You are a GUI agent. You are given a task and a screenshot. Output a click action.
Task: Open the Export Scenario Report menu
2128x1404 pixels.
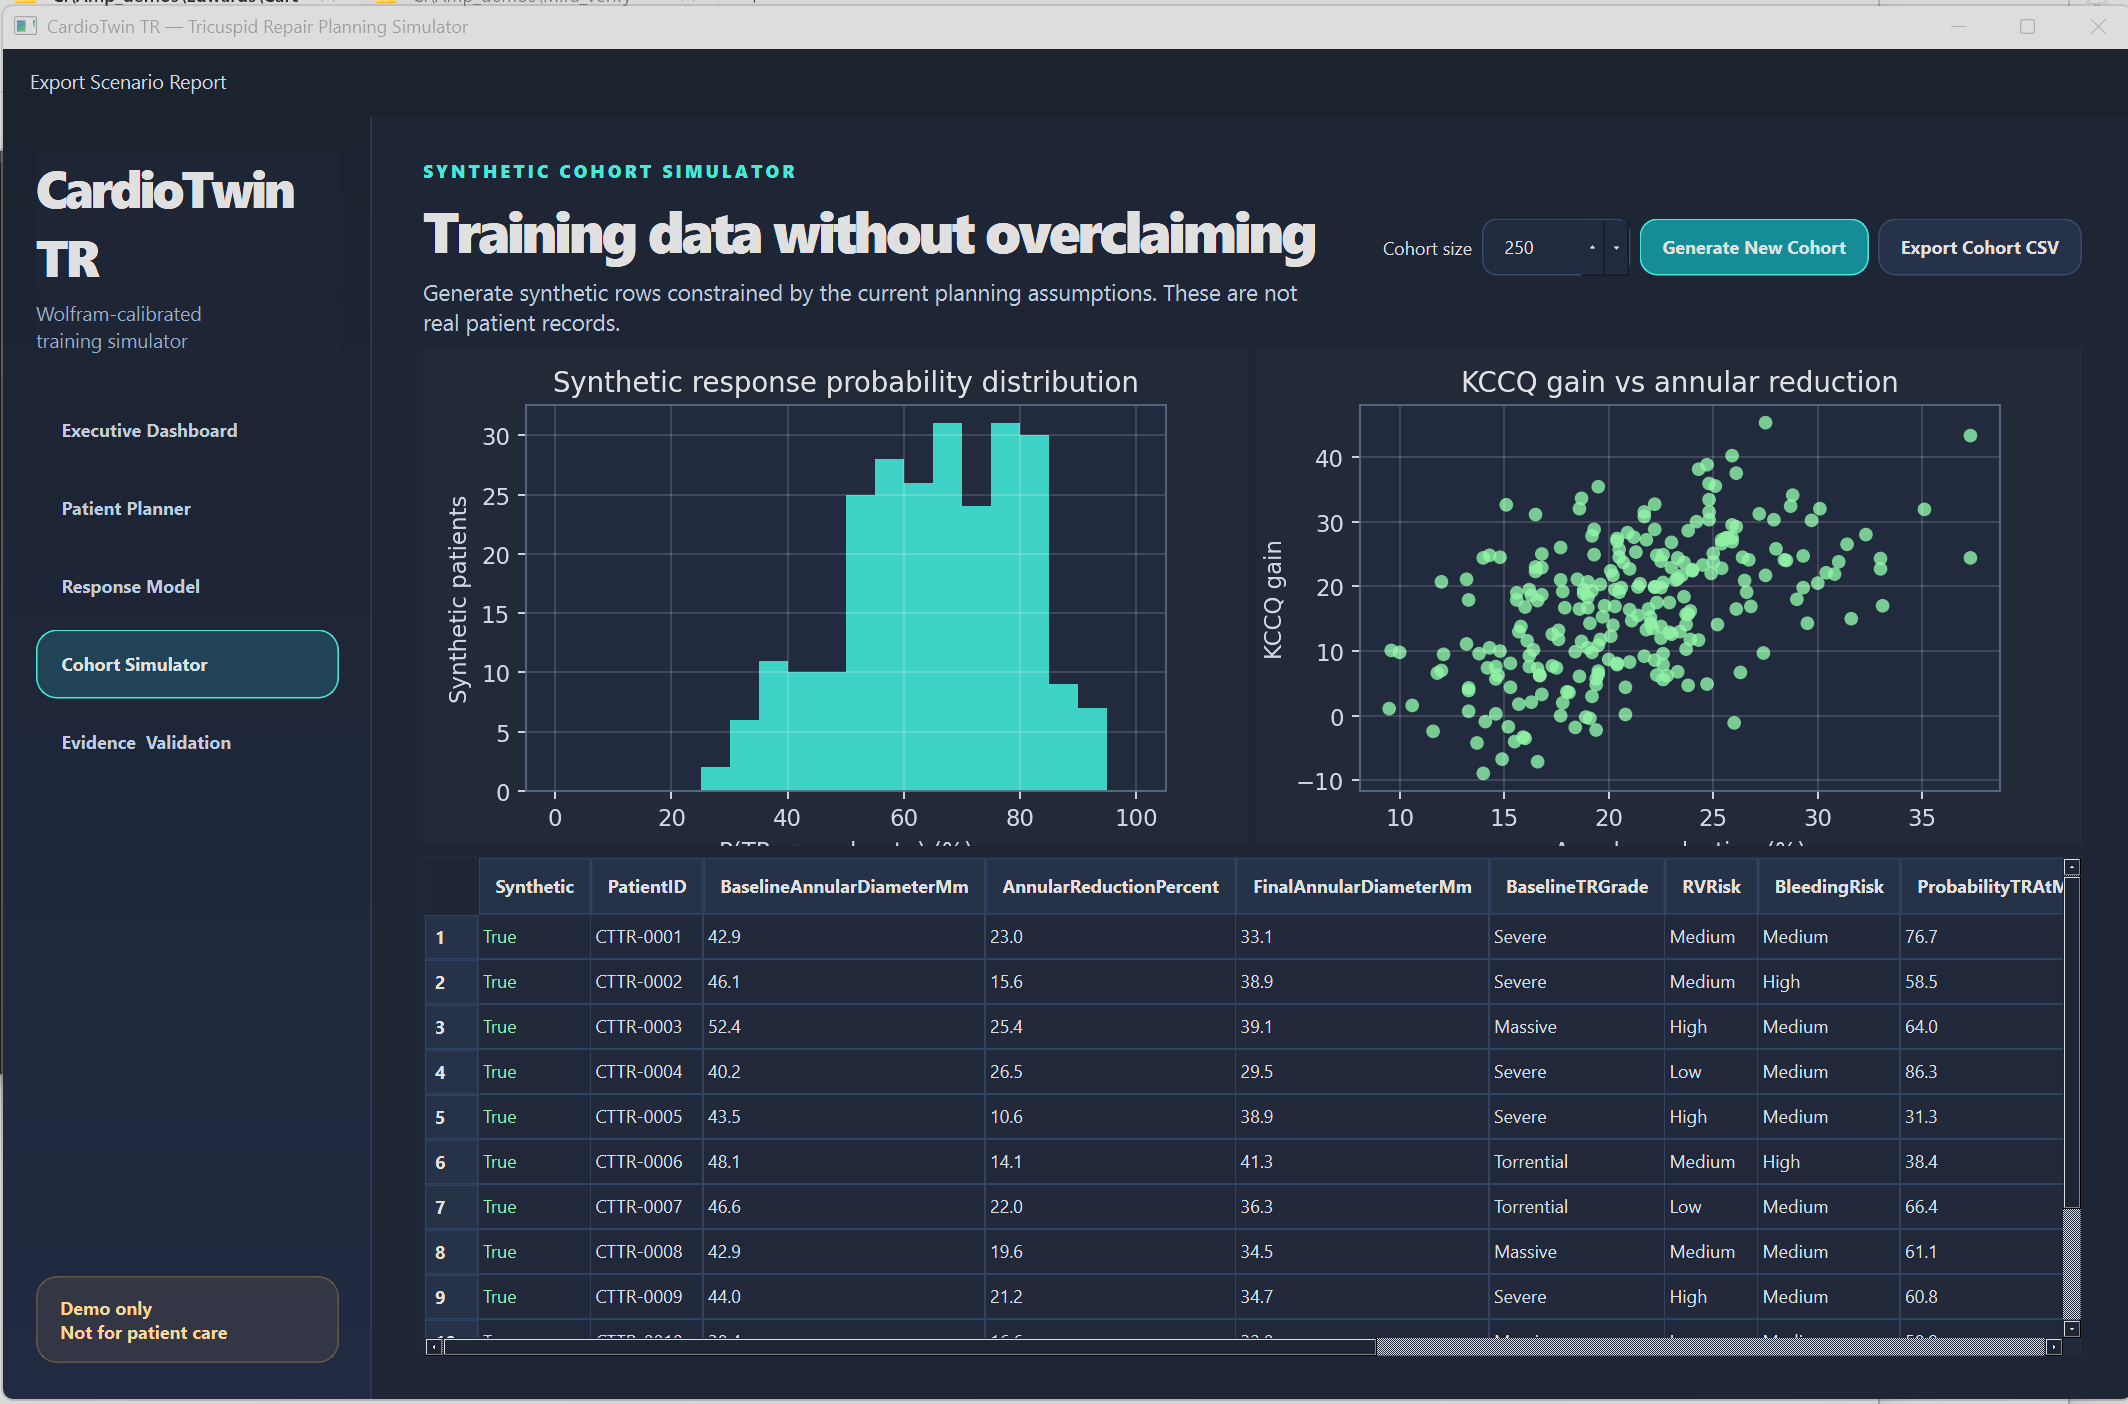pos(128,82)
